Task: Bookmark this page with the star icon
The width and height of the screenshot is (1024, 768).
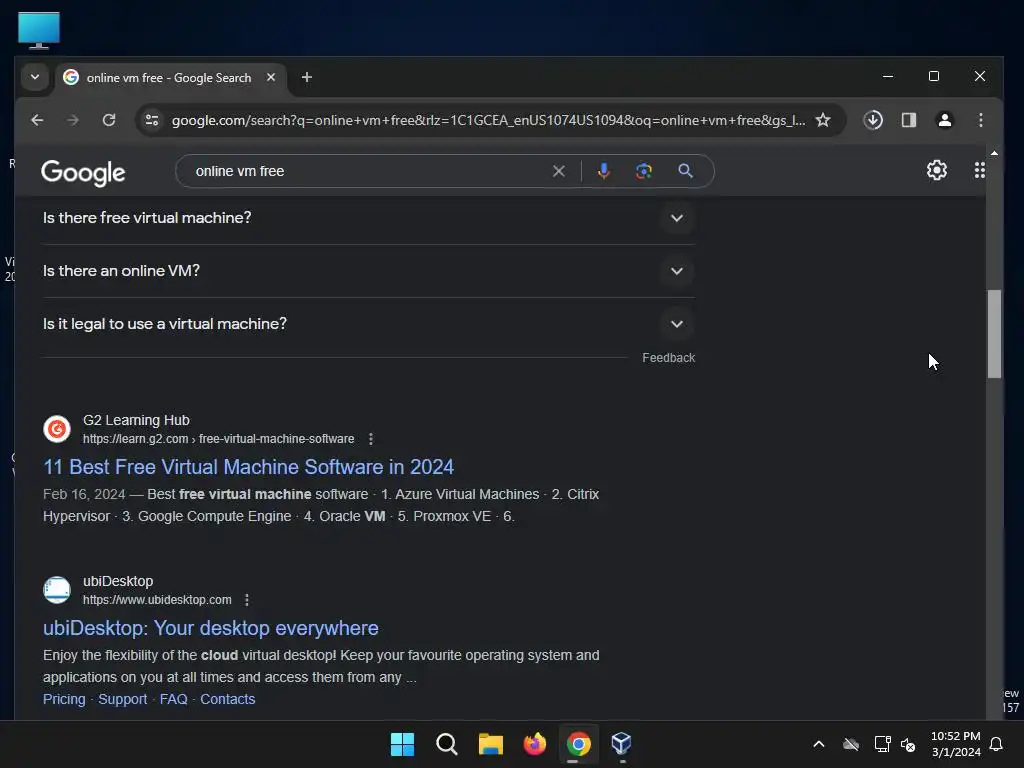Action: (x=823, y=120)
